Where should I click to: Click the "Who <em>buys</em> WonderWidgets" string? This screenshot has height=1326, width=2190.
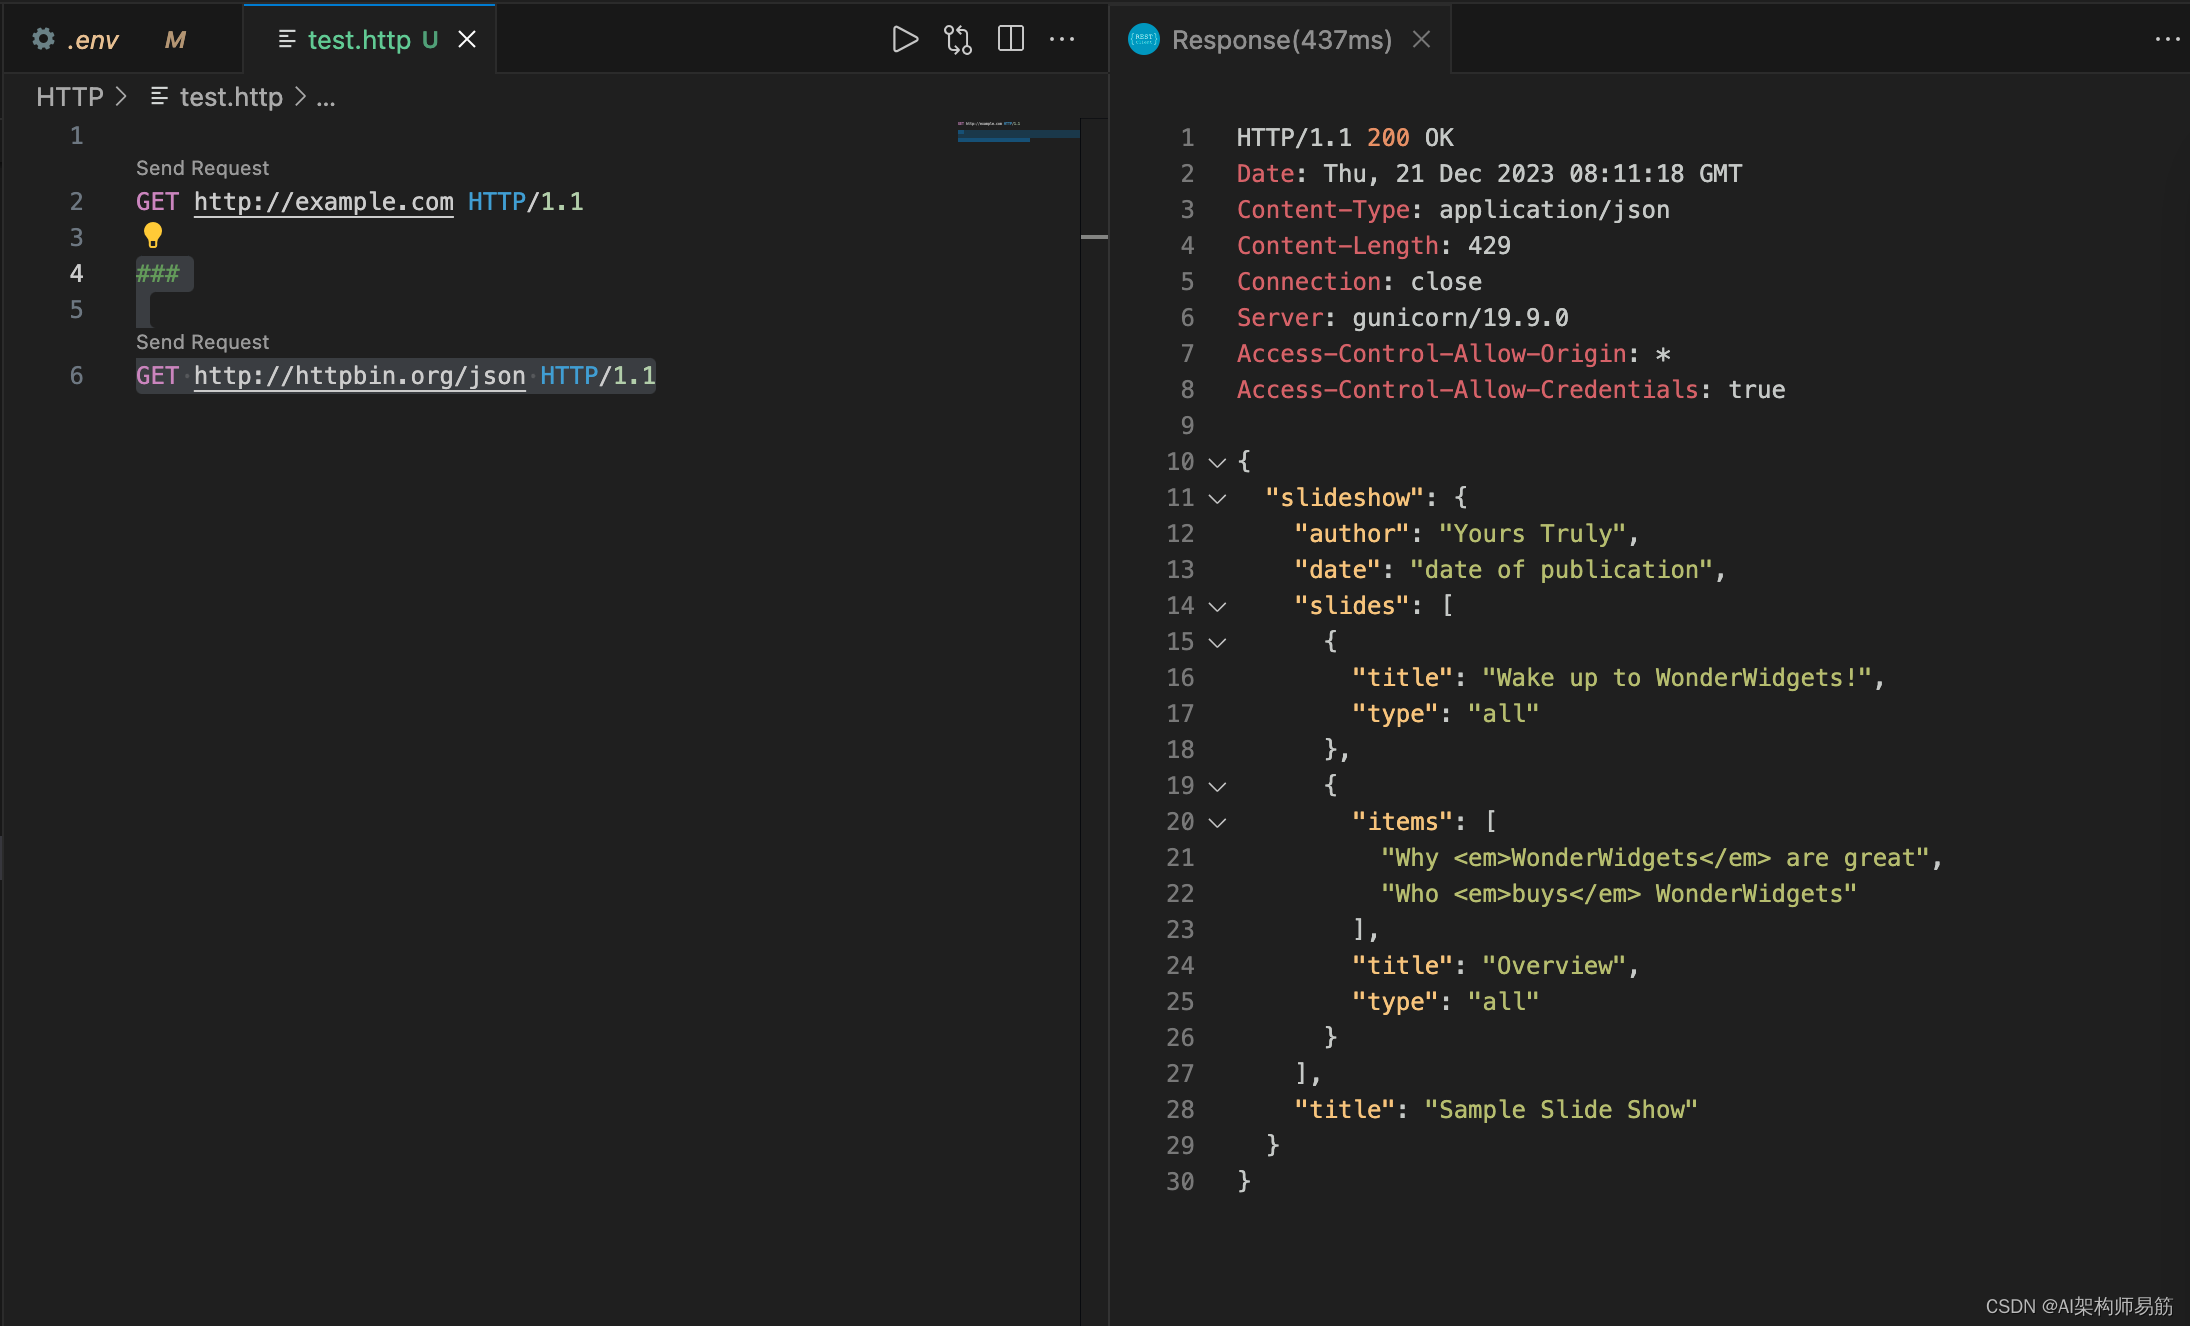pos(1618,894)
